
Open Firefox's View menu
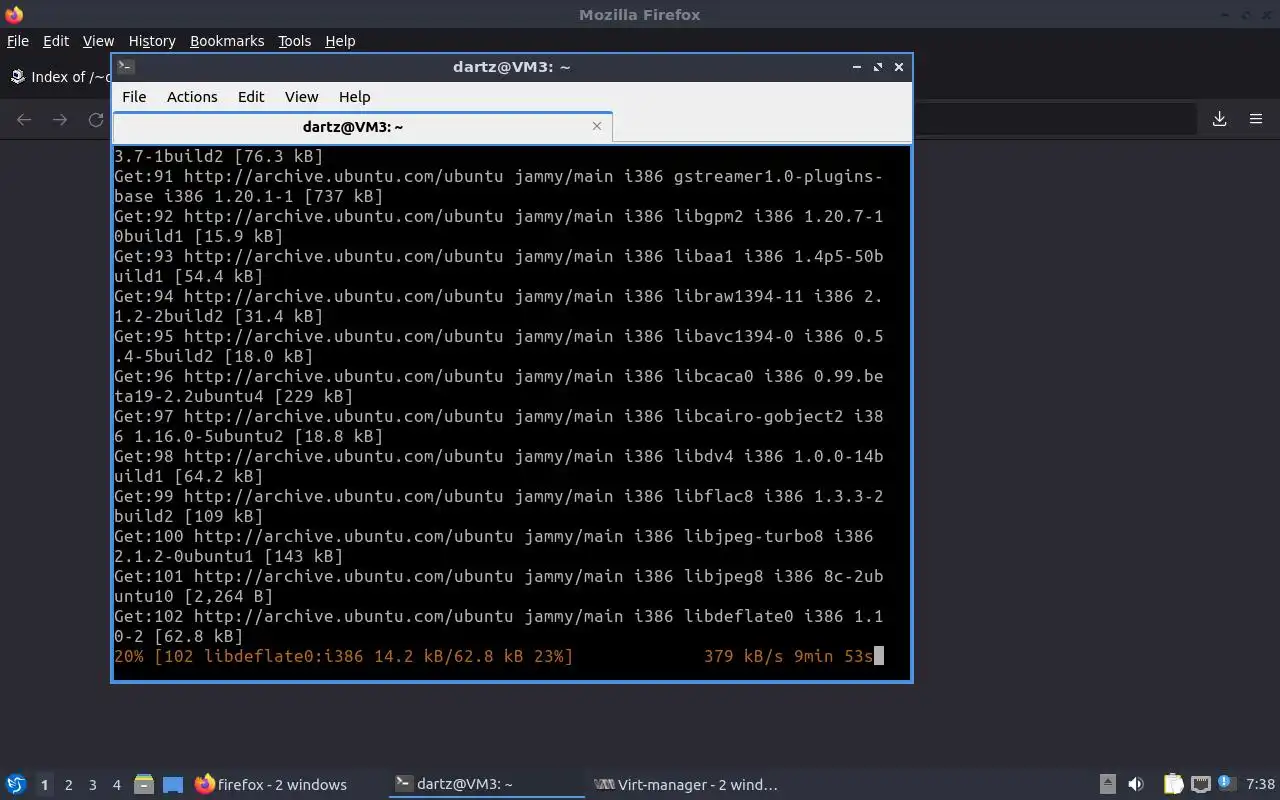pos(98,41)
